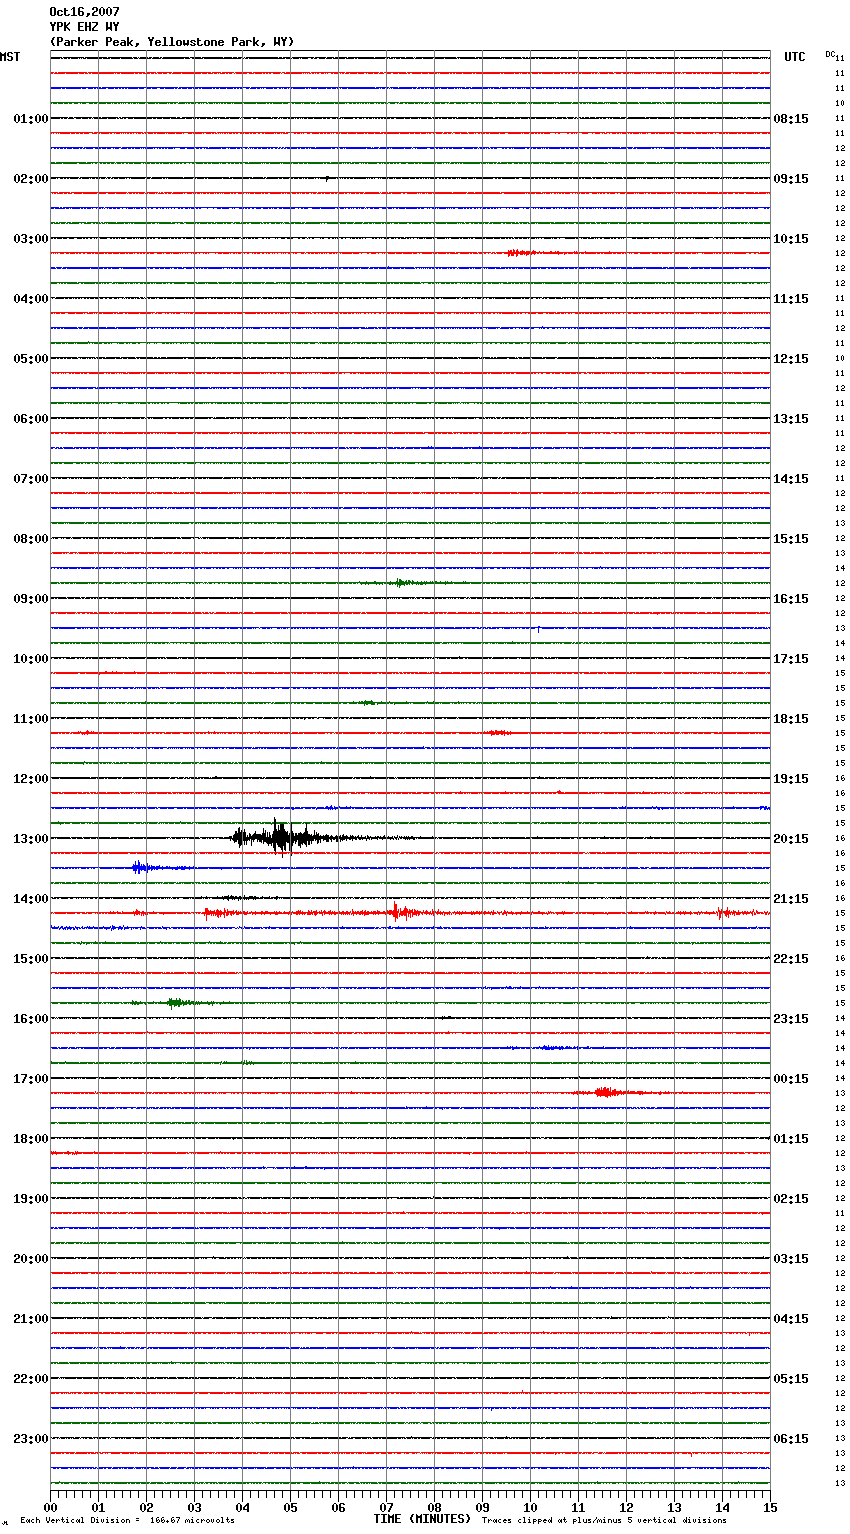Select the 17:00 MST row label
This screenshot has height=1534, width=850.
(x=31, y=1079)
